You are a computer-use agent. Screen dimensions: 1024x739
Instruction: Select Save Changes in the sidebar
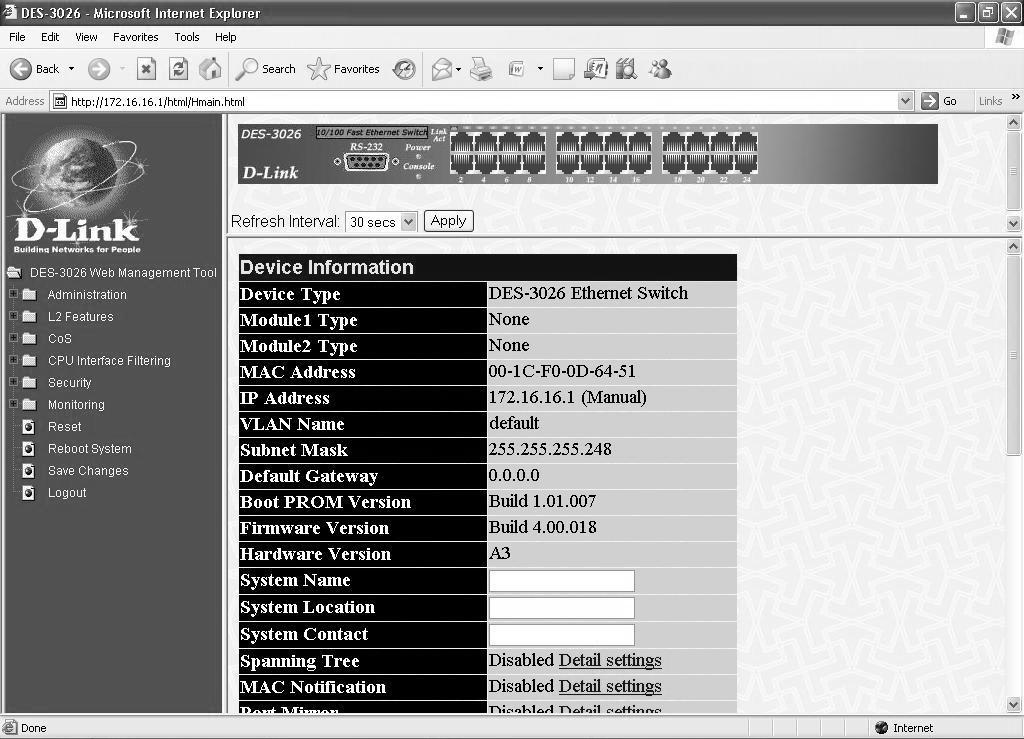(x=88, y=471)
